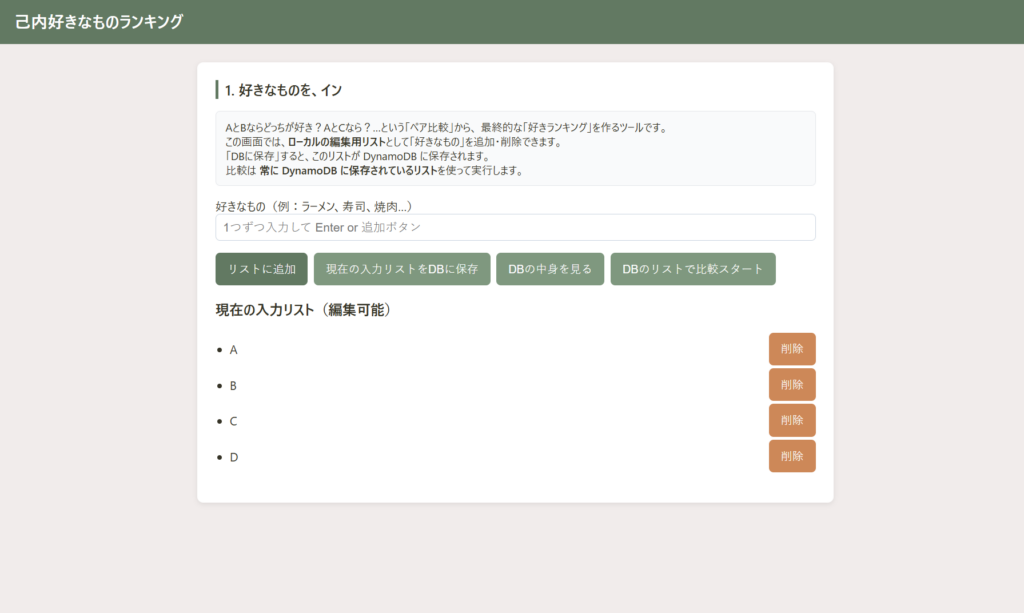Select list entry B text

click(234, 386)
